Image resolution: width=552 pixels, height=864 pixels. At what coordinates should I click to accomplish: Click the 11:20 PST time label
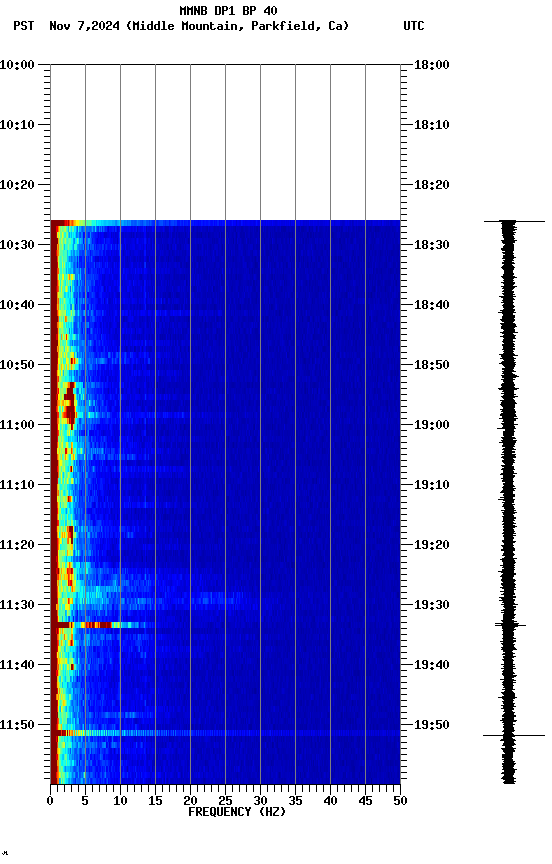17,545
